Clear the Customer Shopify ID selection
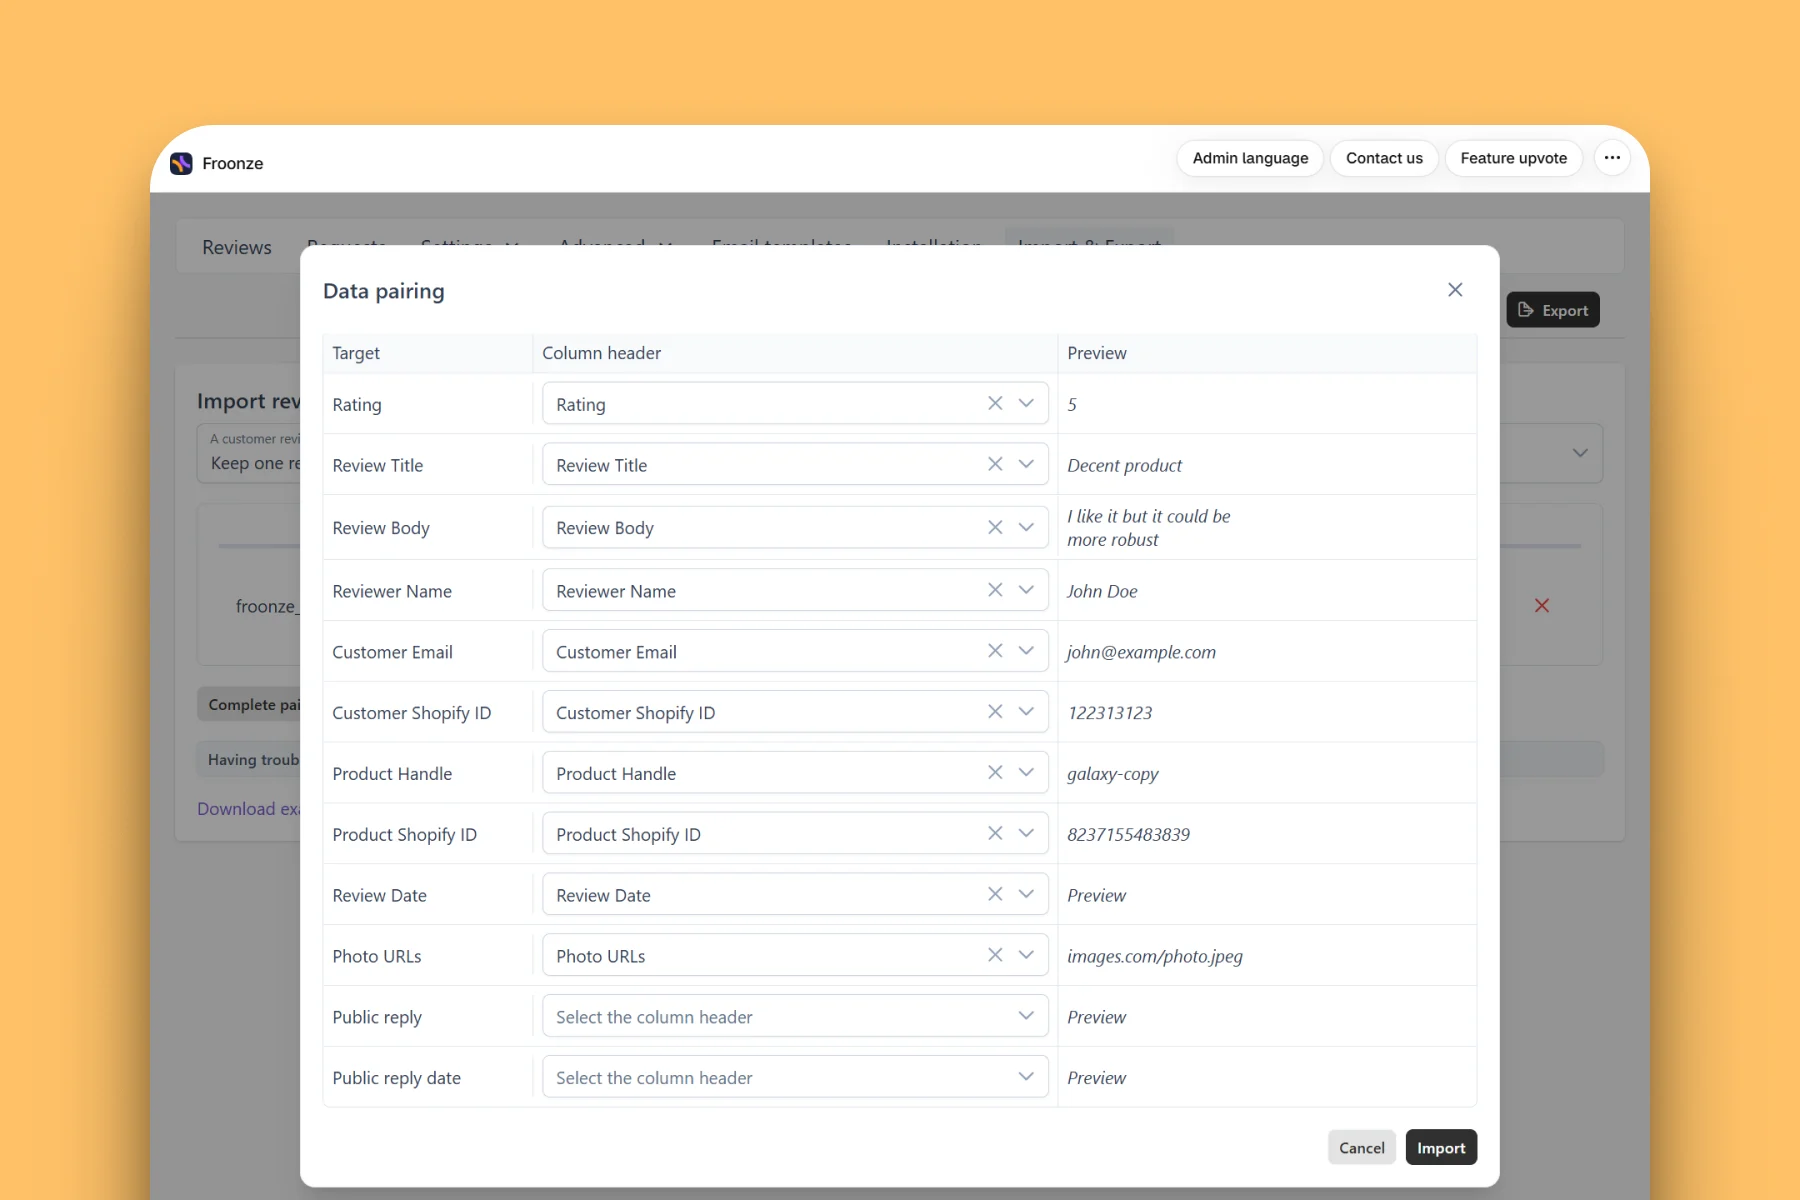The width and height of the screenshot is (1800, 1200). click(995, 712)
